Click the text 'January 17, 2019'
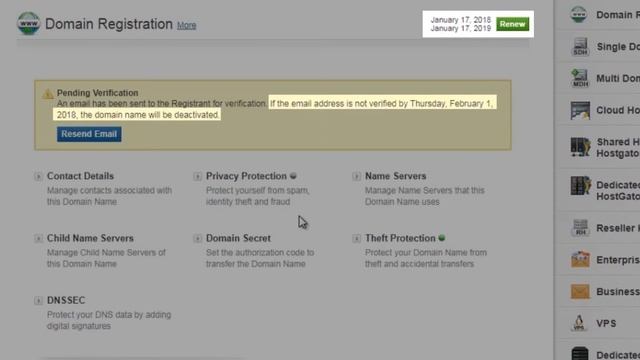 (461, 29)
